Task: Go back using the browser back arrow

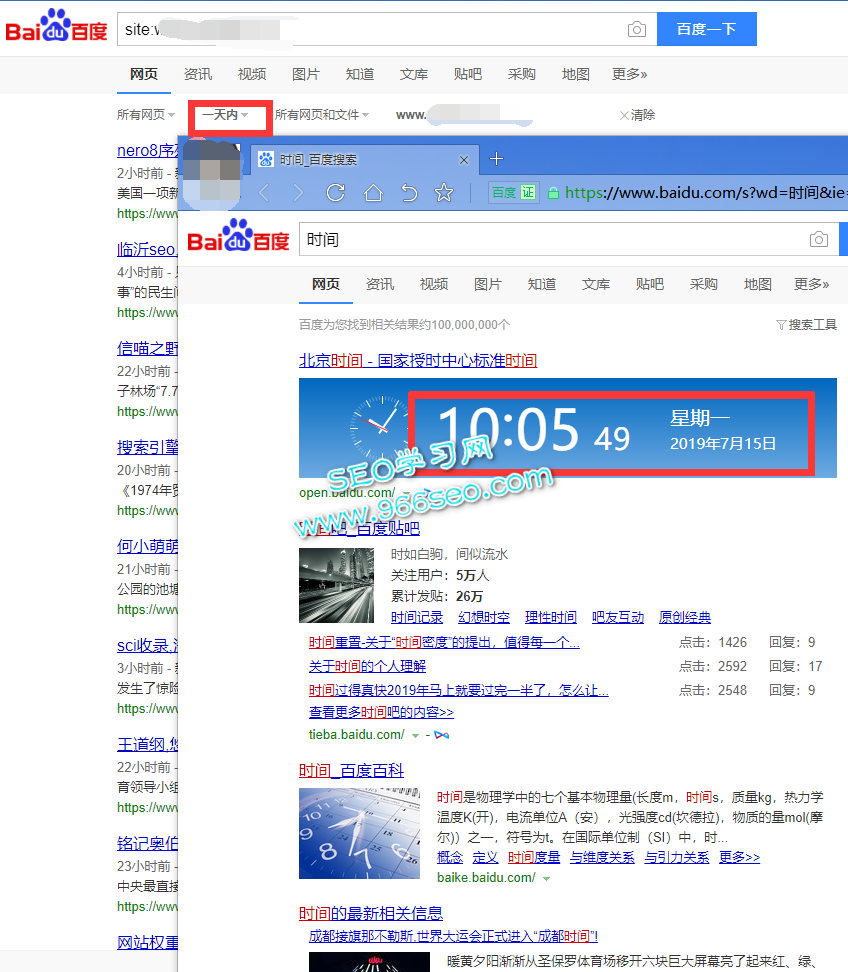Action: point(264,193)
